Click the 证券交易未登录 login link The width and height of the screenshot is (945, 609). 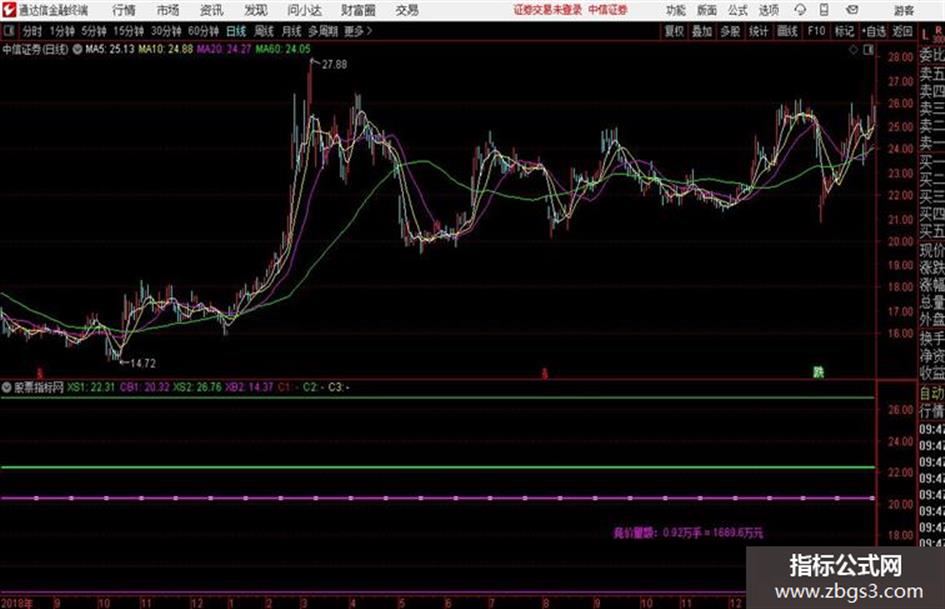tap(548, 10)
